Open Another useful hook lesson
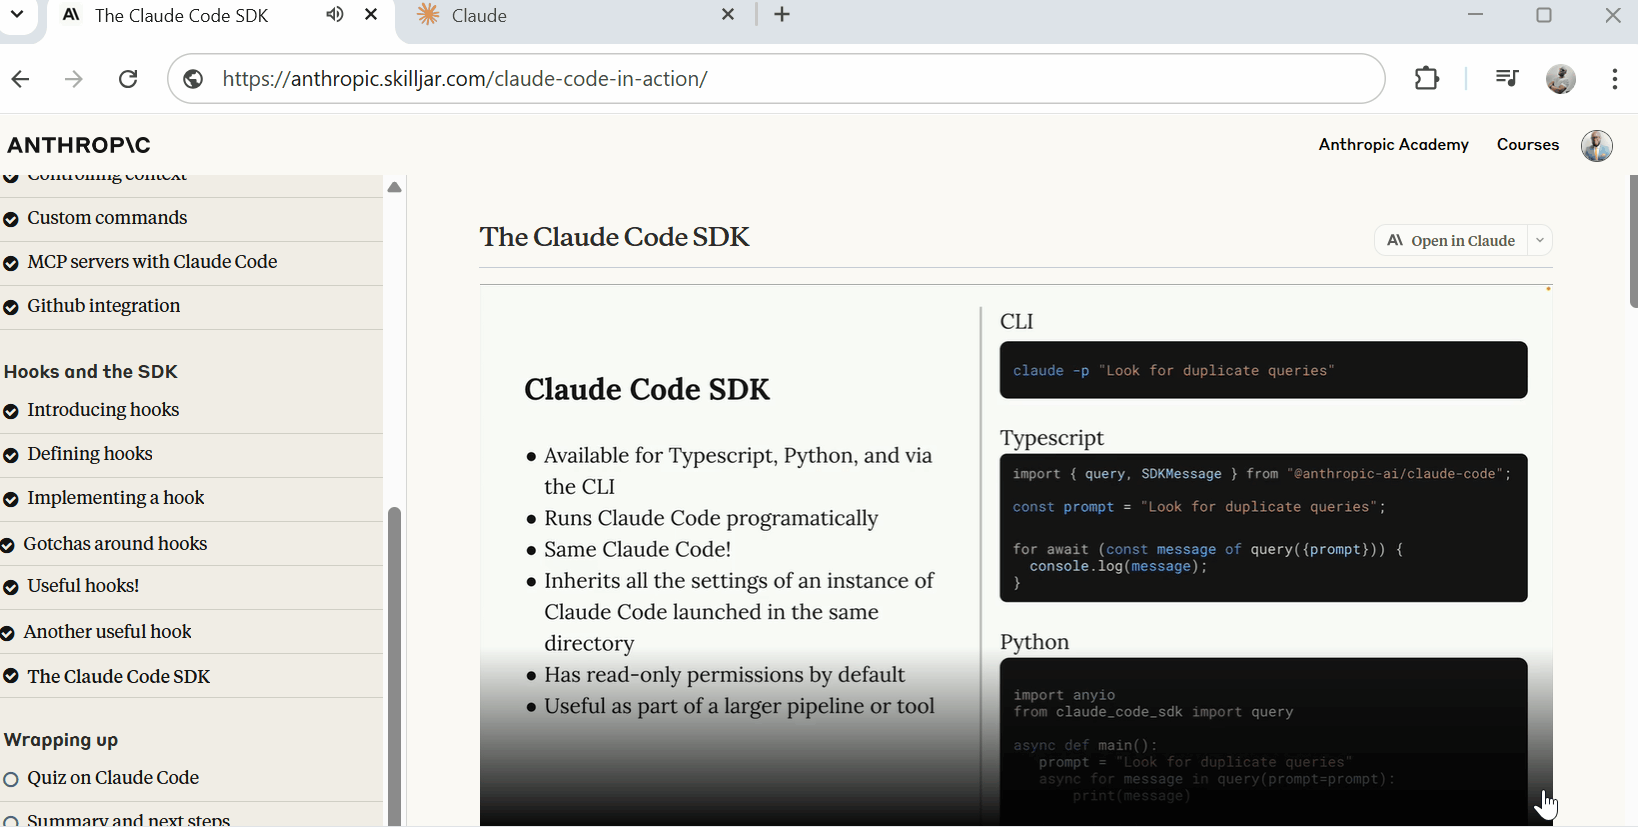The width and height of the screenshot is (1638, 827). pos(107,632)
